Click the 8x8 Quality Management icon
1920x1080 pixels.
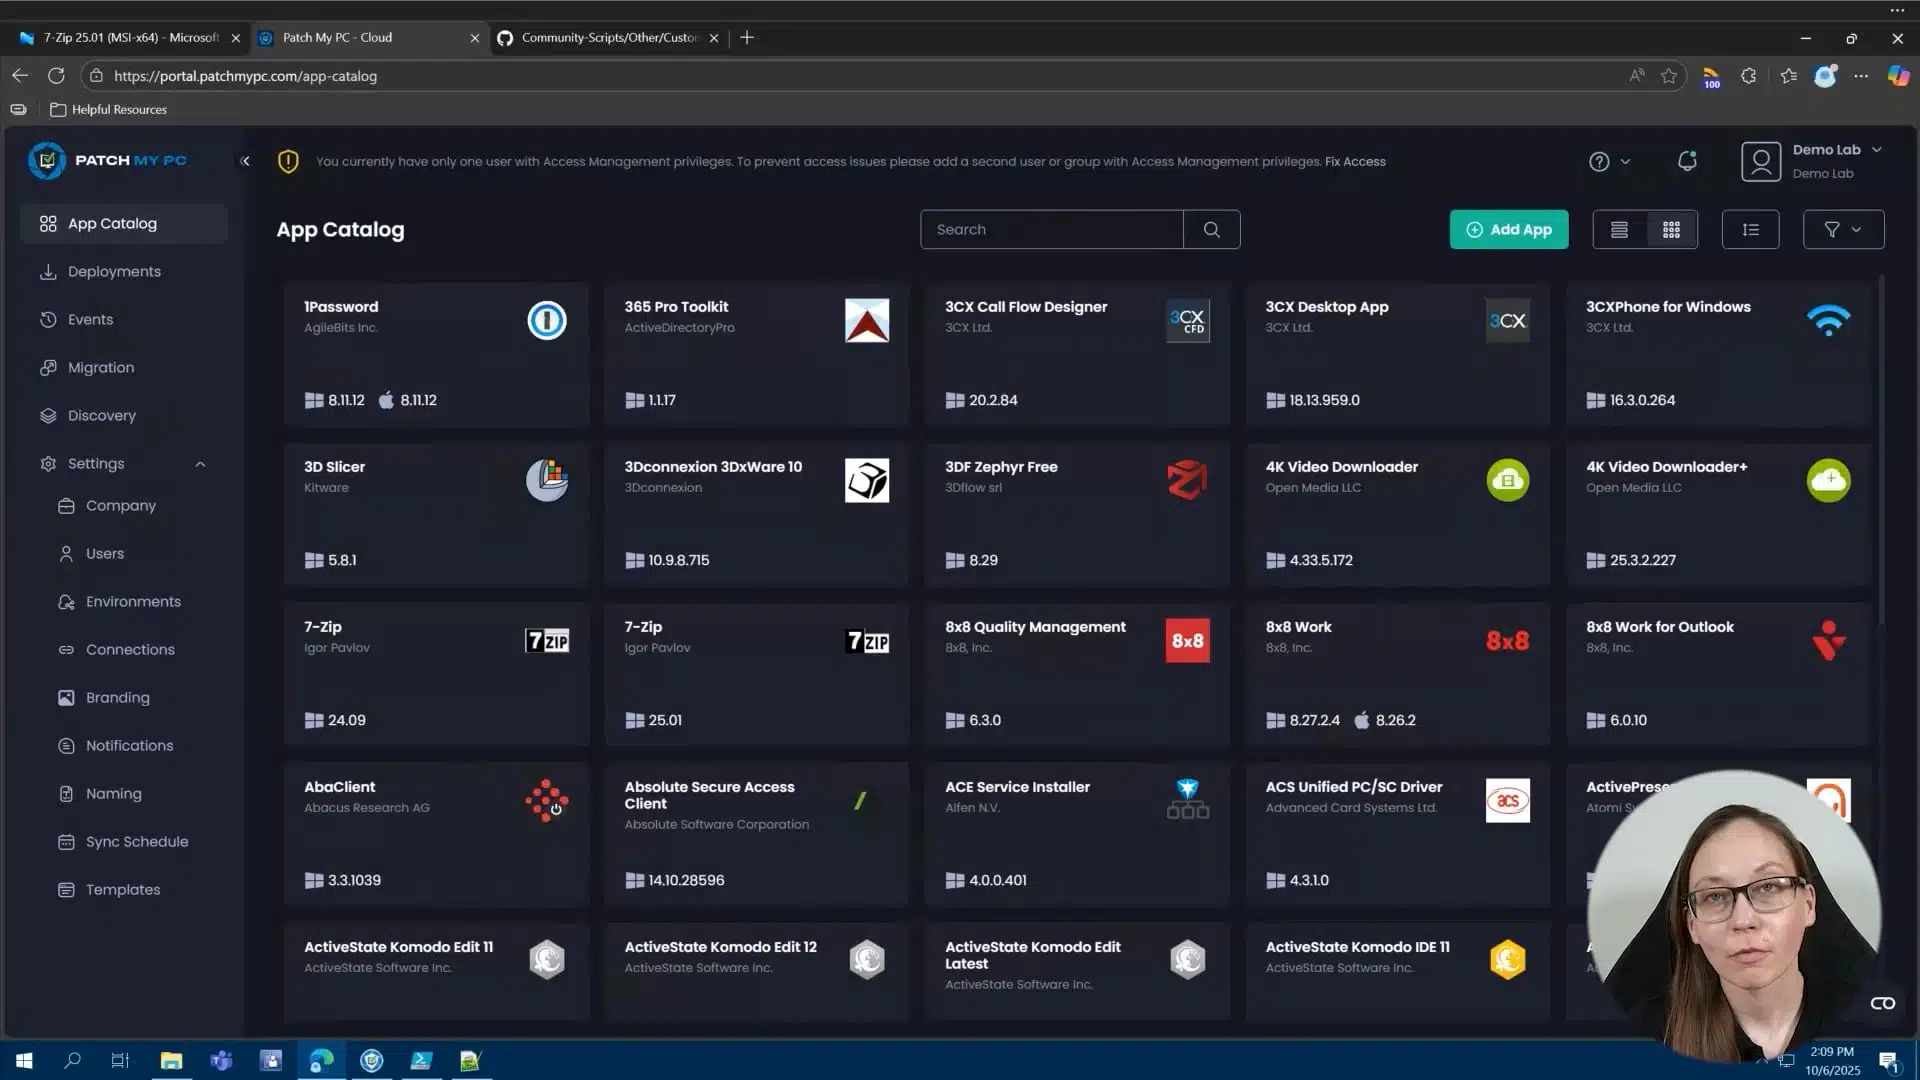point(1187,640)
